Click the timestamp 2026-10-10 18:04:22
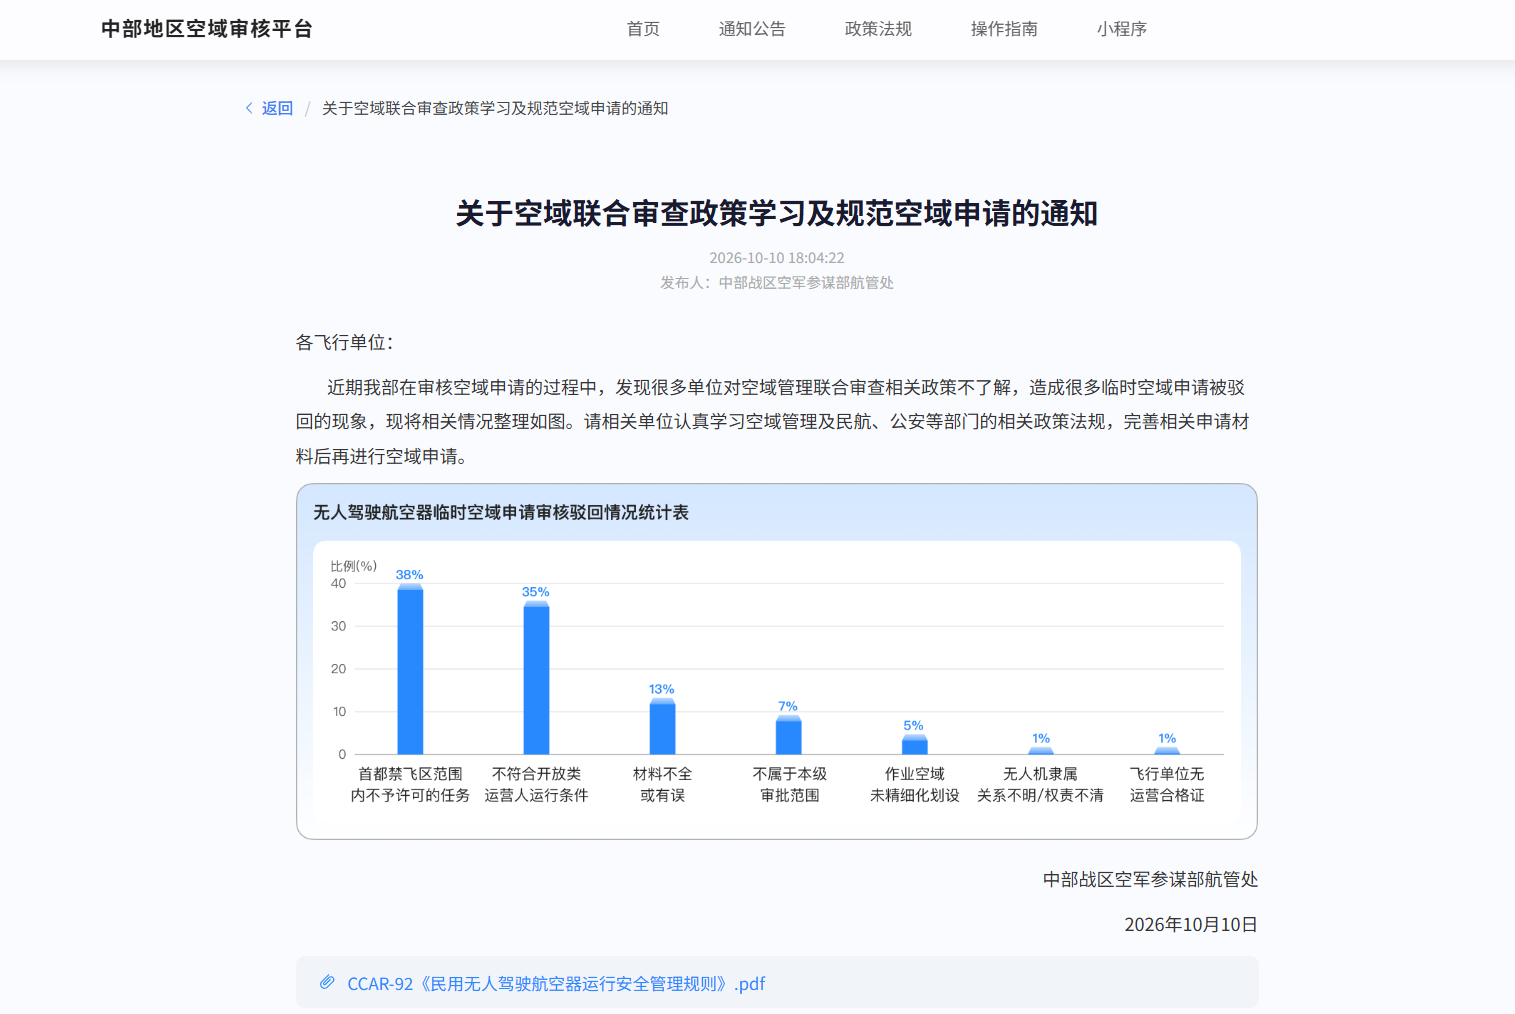1515x1014 pixels. 777,258
